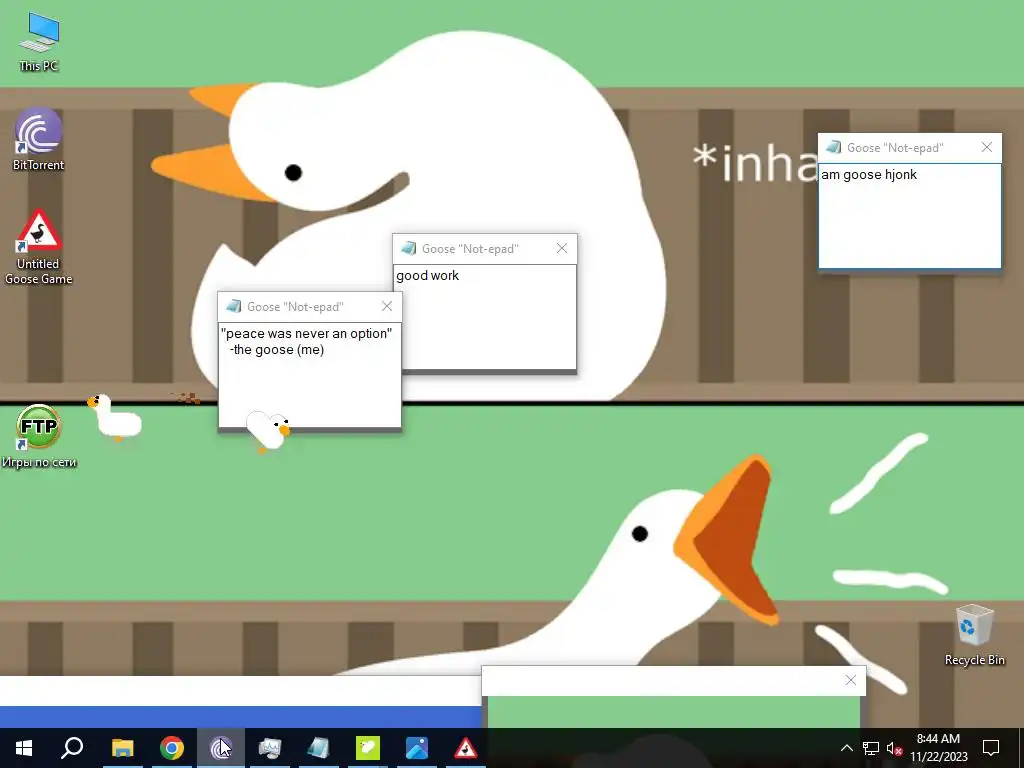Launch Google Chrome from the taskbar
This screenshot has height=768, width=1024.
(172, 748)
